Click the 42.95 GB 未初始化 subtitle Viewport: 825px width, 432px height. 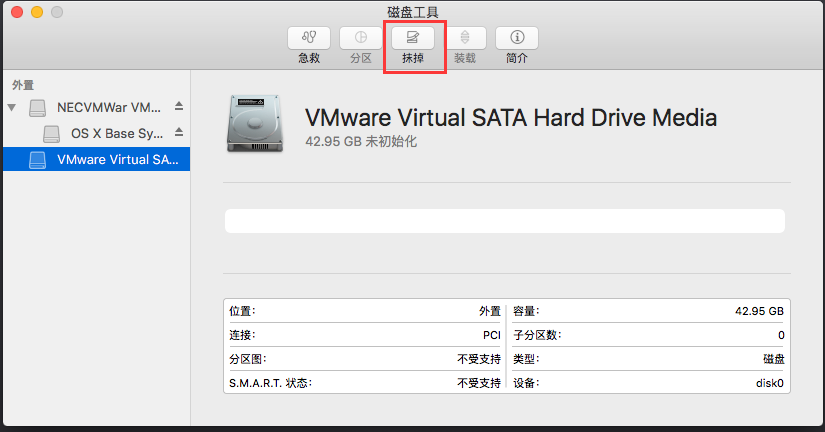point(361,142)
